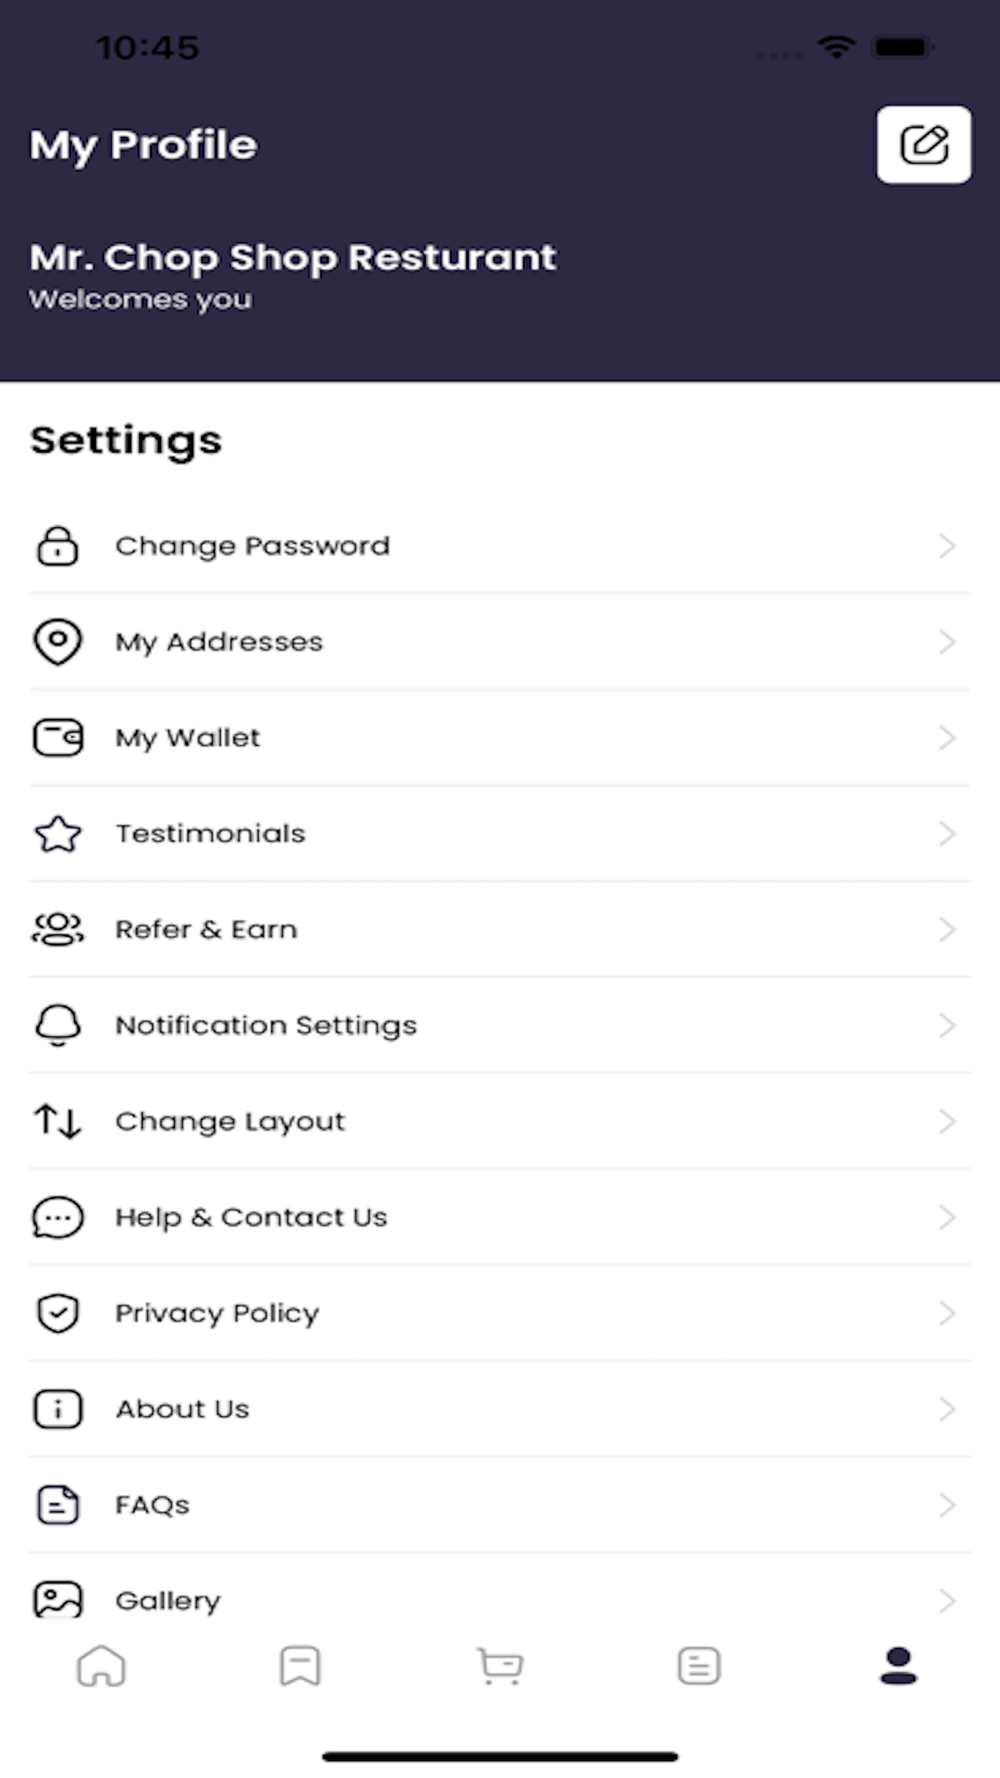Expand Refer & Earn with its chevron
This screenshot has height=1778, width=1000.
[947, 930]
